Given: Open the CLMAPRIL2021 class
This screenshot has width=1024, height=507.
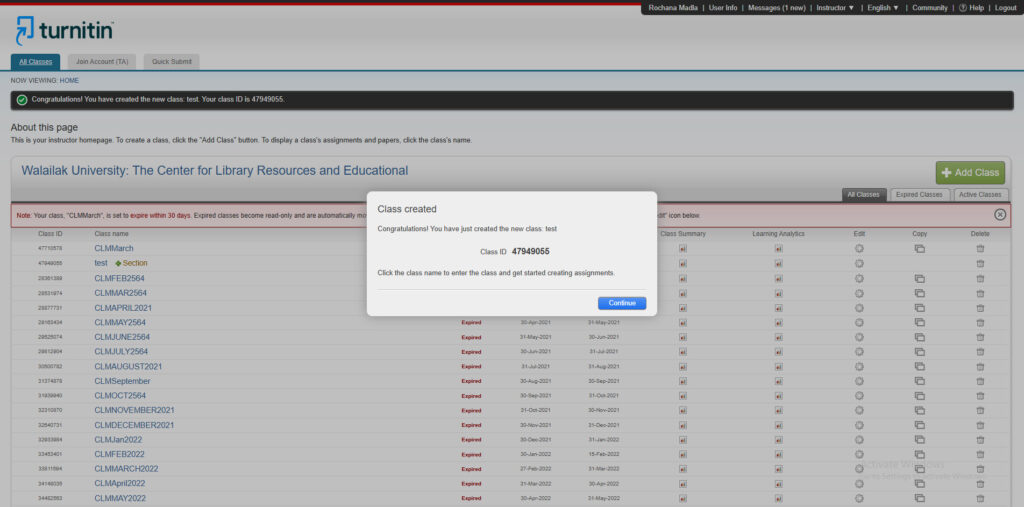Looking at the screenshot, I should tap(123, 308).
